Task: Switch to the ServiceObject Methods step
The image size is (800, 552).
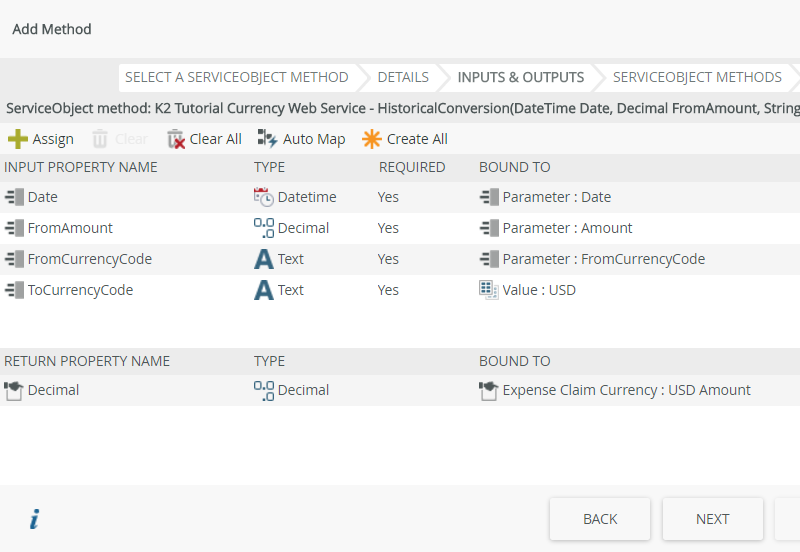Action: point(697,77)
